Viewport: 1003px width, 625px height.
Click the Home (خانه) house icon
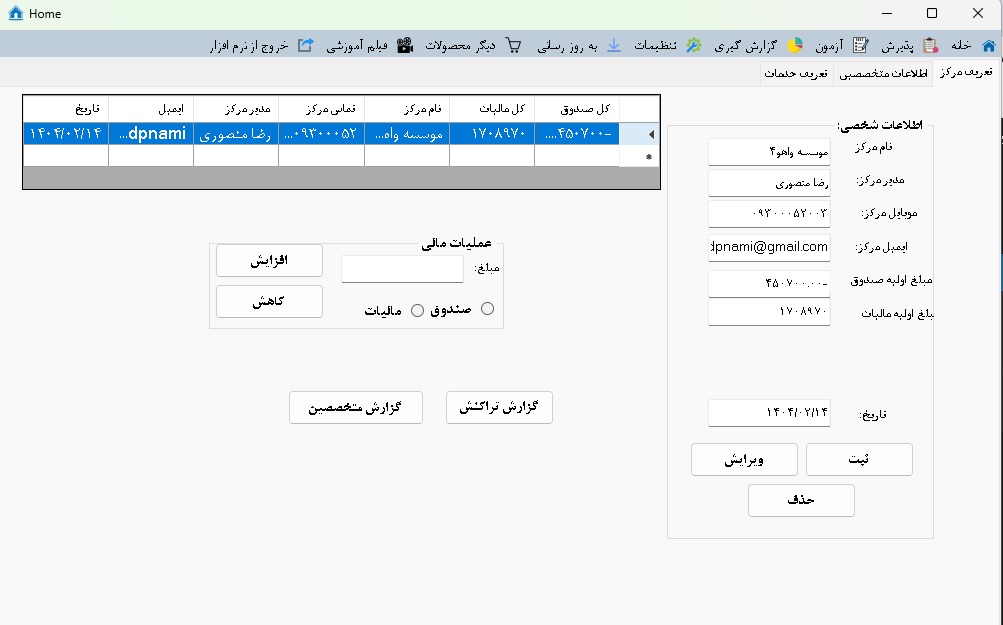click(x=988, y=45)
